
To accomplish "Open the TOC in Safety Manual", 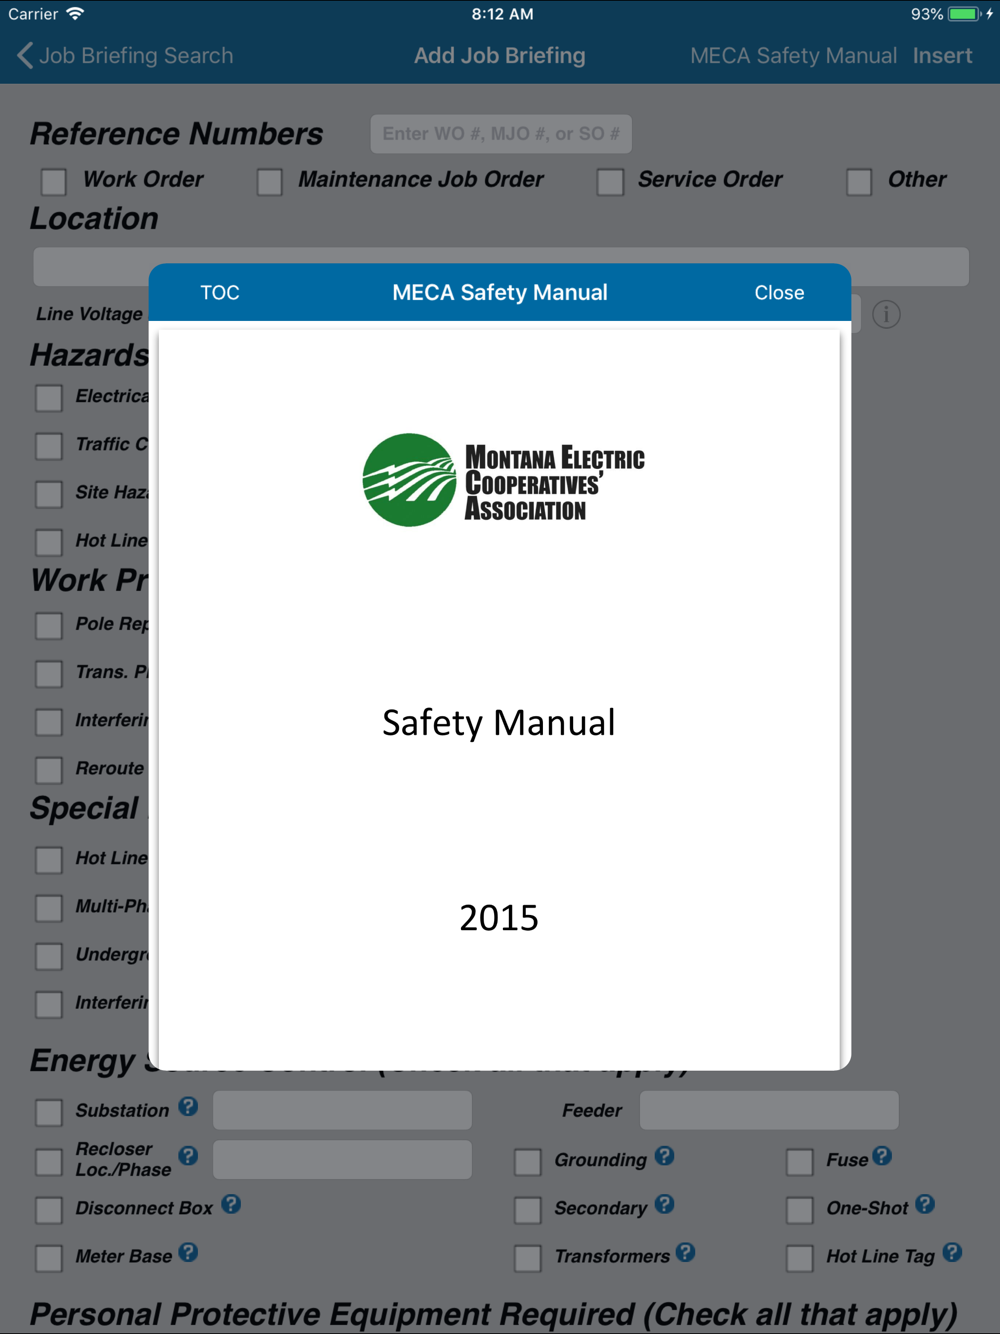I will pyautogui.click(x=220, y=293).
